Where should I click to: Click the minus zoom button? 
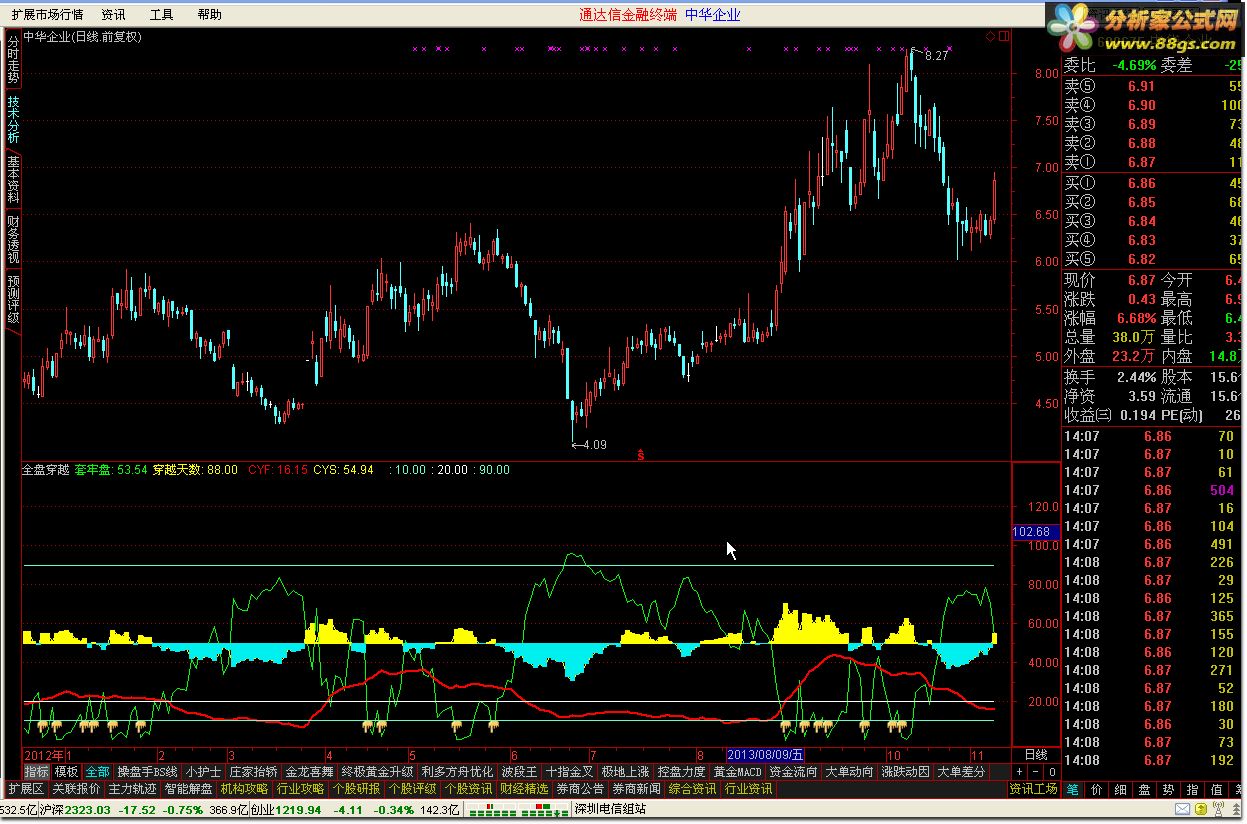(x=1035, y=772)
